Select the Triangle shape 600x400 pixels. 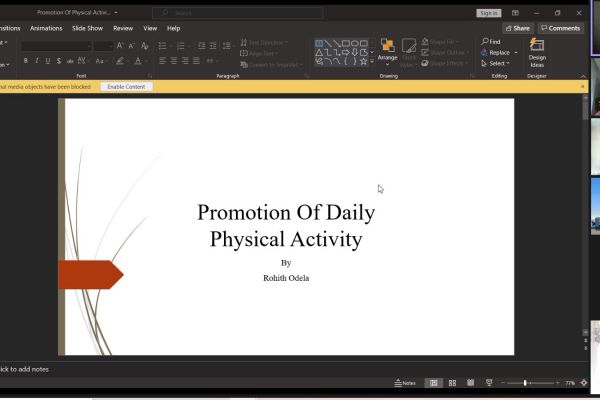coord(319,52)
